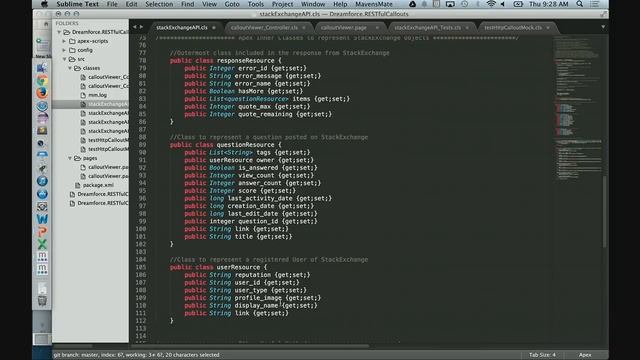Collapse the Dreamforce.RESTfulCallouts root folder
Image resolution: width=640 pixels, height=360 pixels.
[59, 32]
